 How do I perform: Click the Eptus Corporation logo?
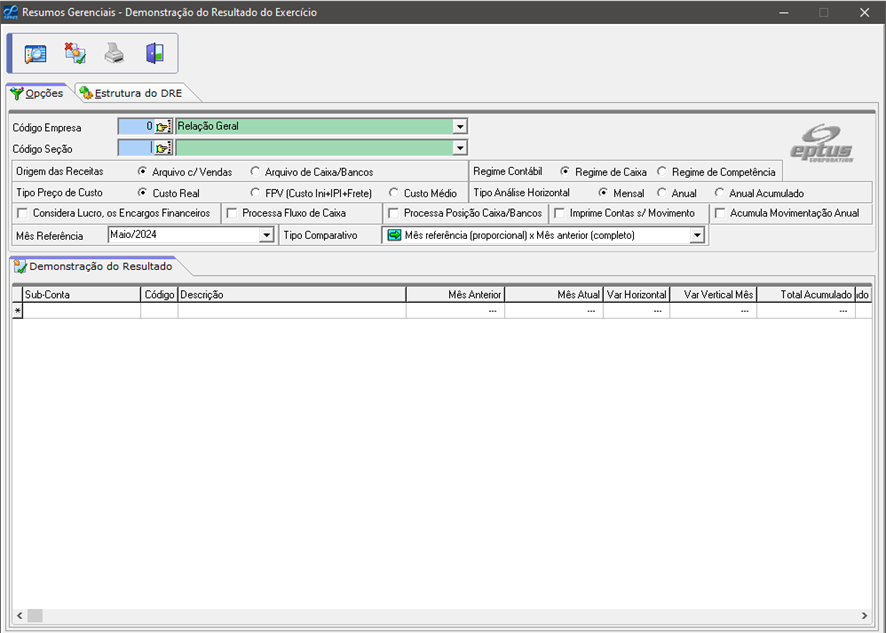point(822,144)
